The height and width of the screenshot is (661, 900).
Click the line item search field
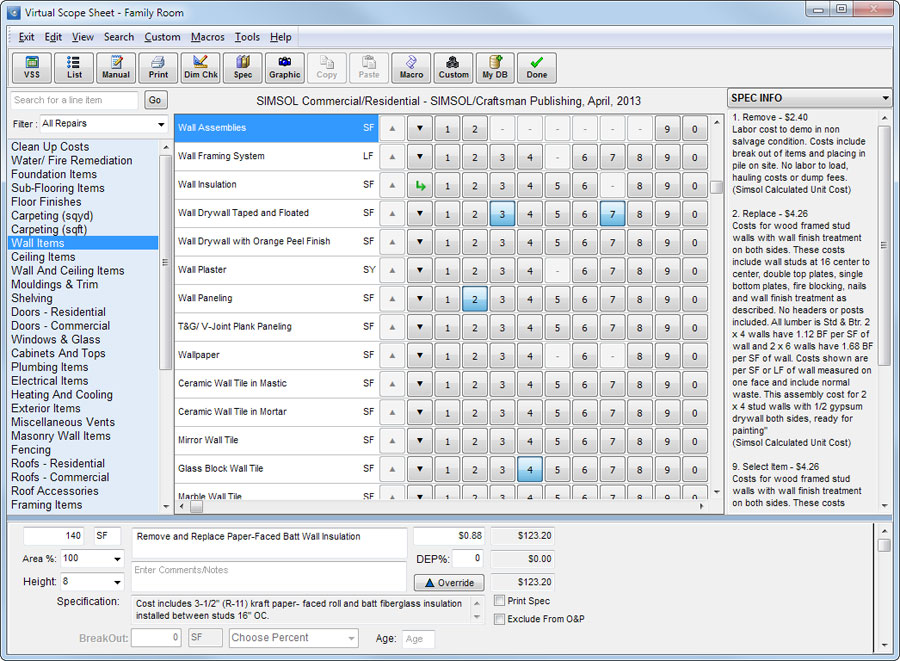coord(75,100)
